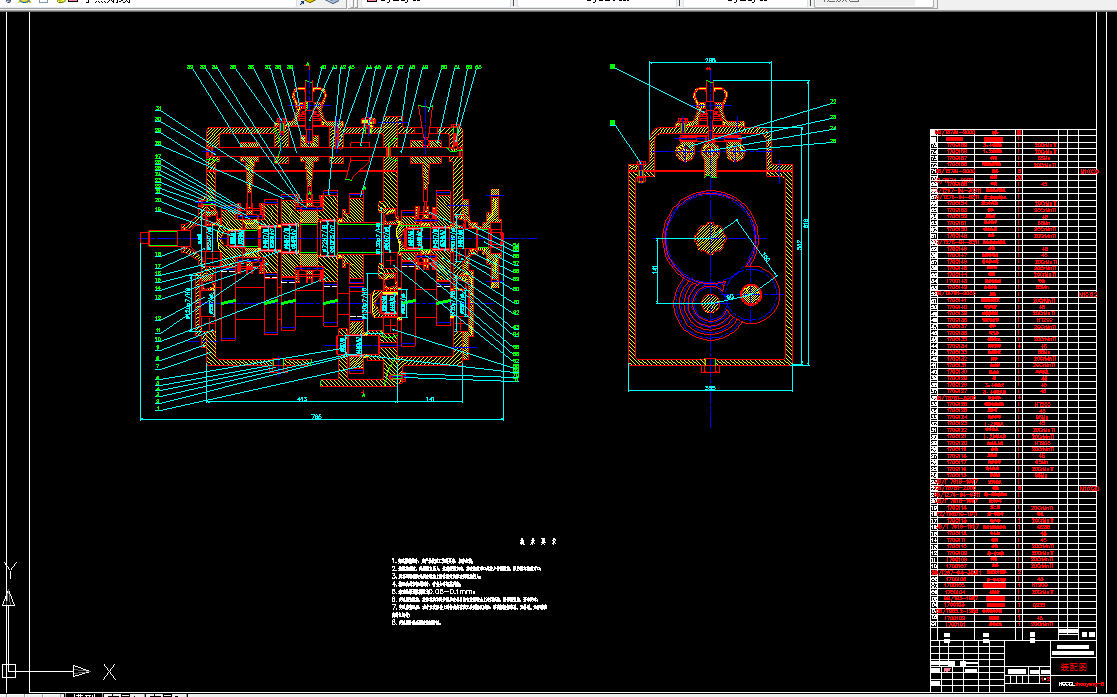
Task: Click parts list row 1700102
Action: pyautogui.click(x=1012, y=618)
